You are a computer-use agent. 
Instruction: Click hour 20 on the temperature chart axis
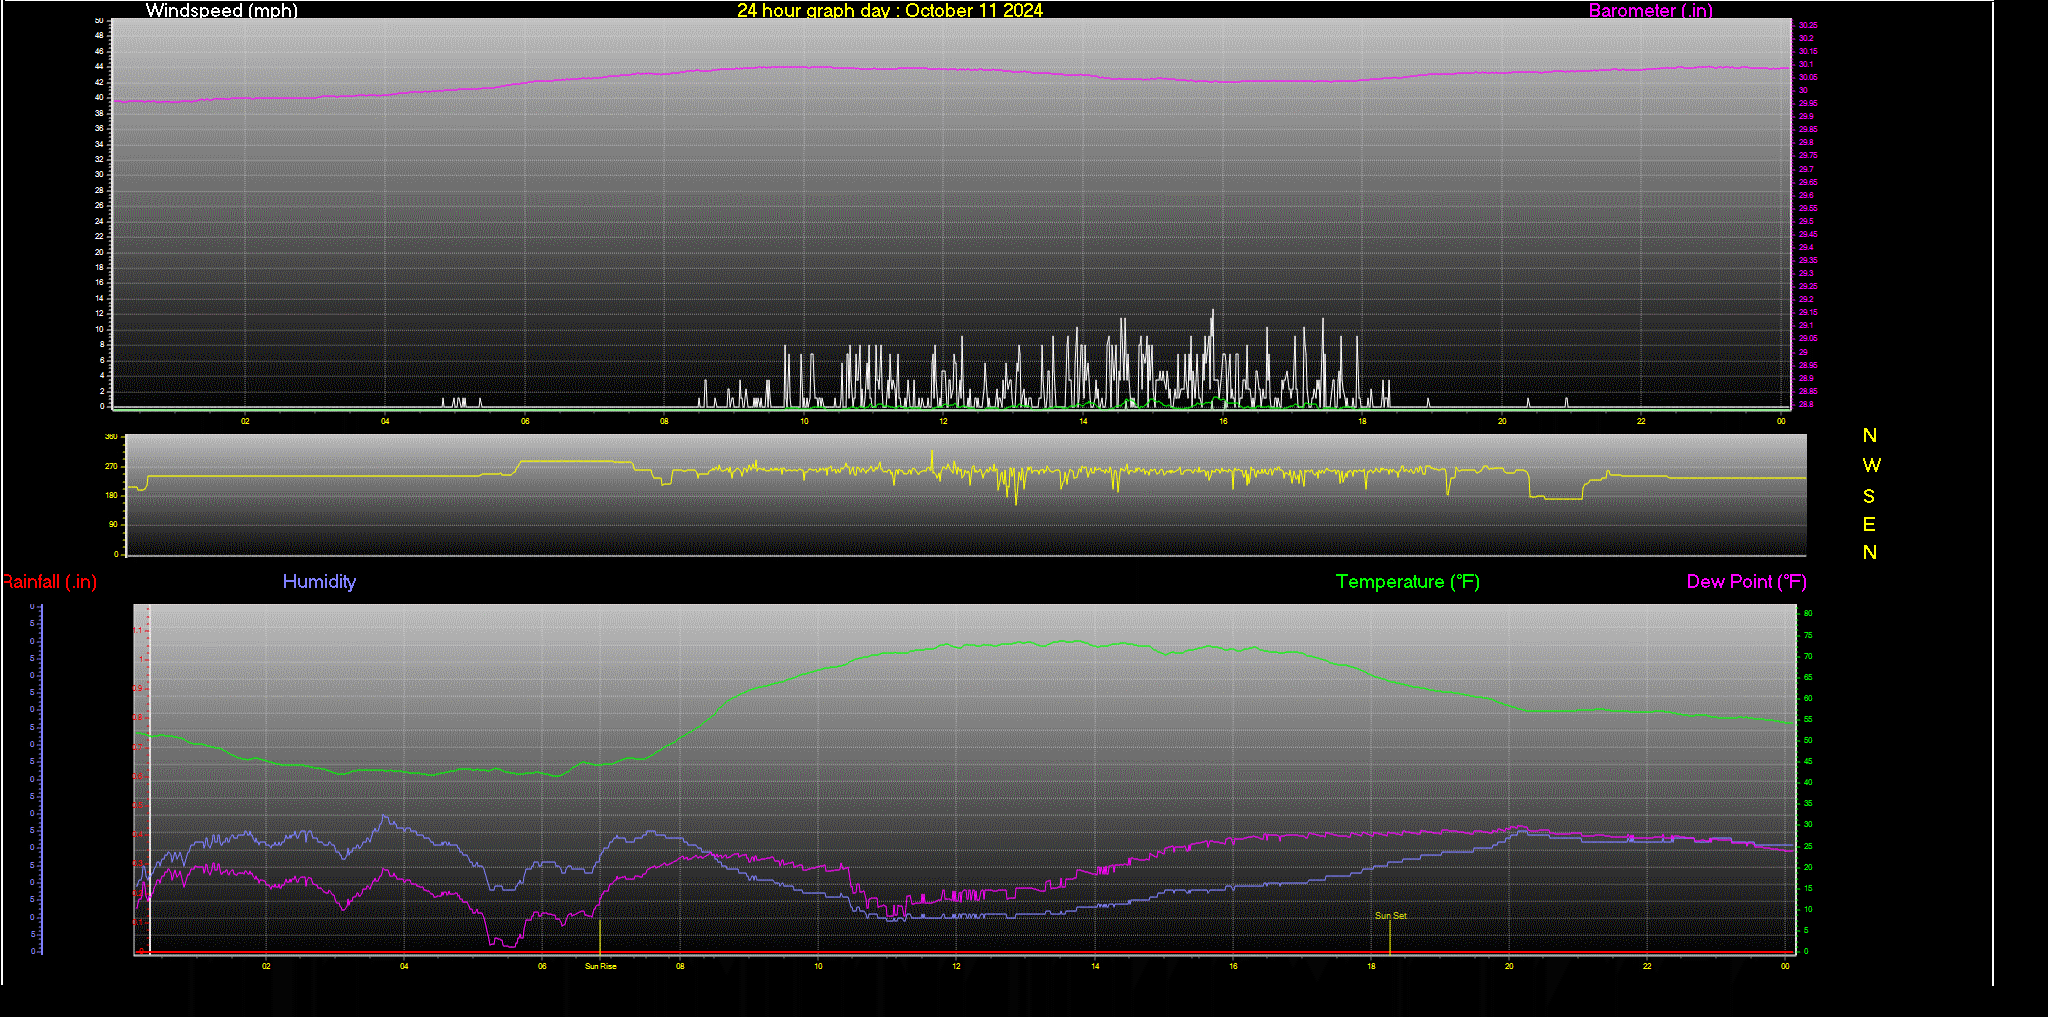[x=1509, y=966]
